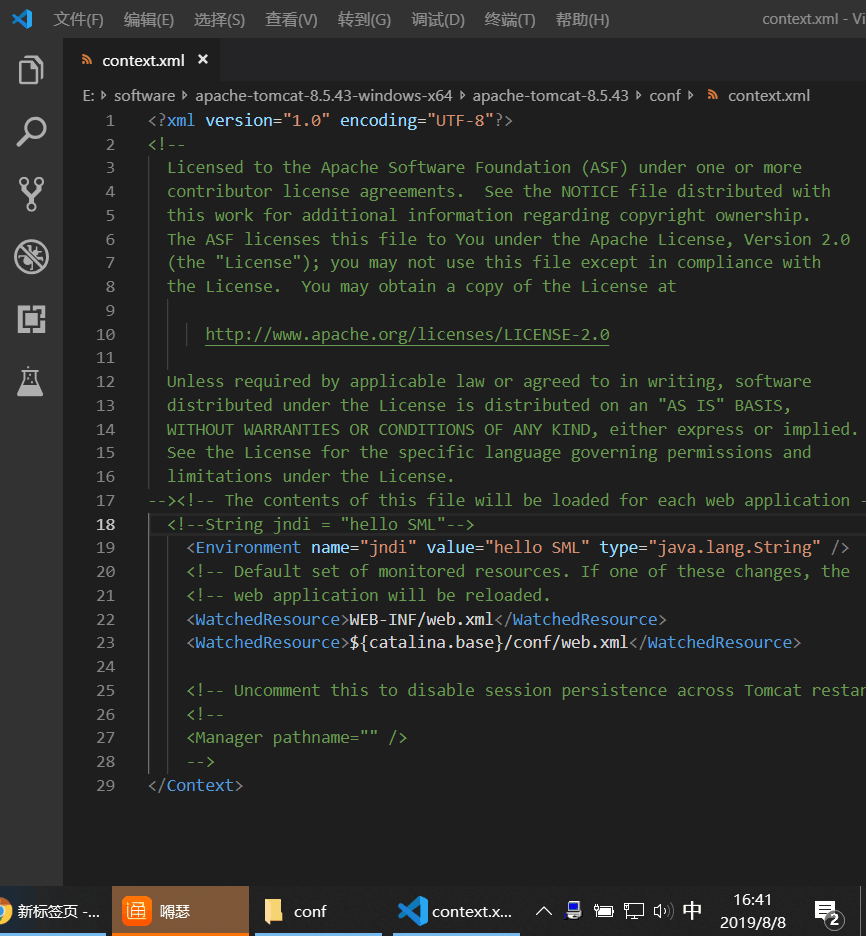Click the "hello SML" value on line 19
The image size is (866, 936).
(x=537, y=547)
